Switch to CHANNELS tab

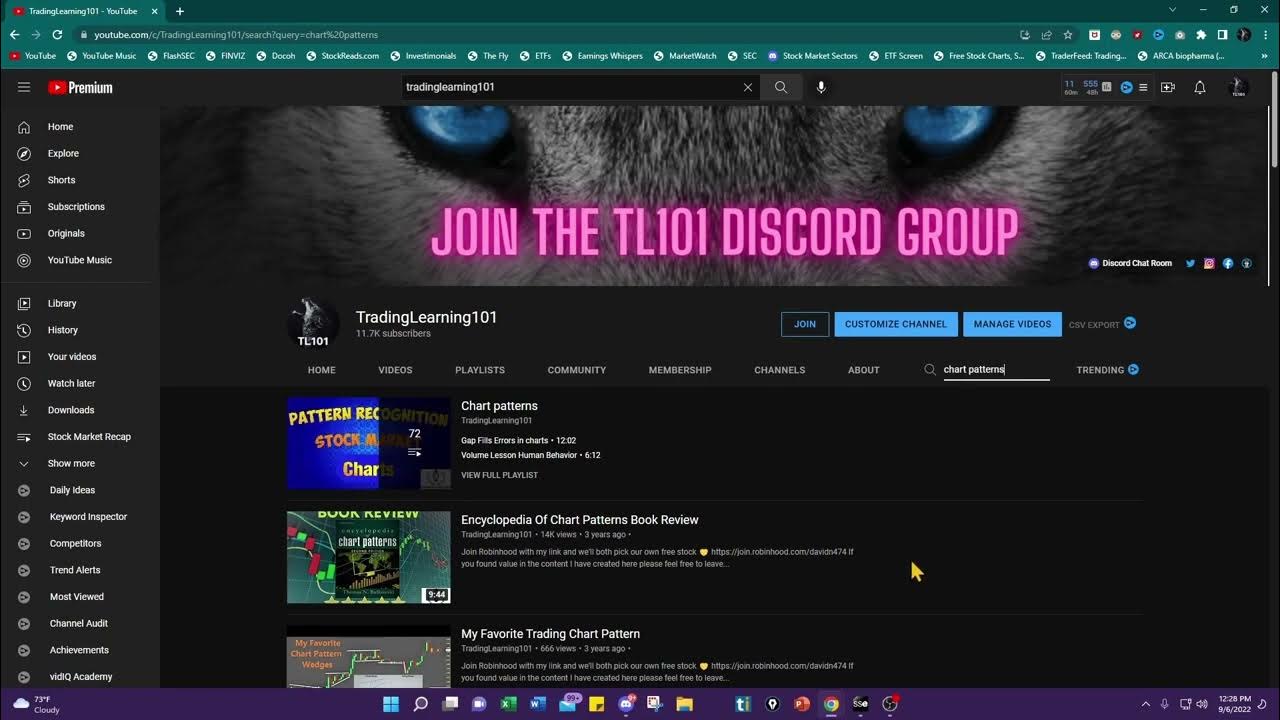tap(780, 370)
